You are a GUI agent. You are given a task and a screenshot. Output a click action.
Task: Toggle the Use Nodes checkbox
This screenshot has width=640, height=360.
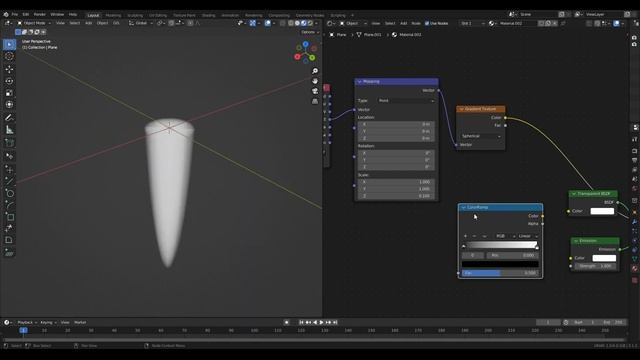pos(427,23)
